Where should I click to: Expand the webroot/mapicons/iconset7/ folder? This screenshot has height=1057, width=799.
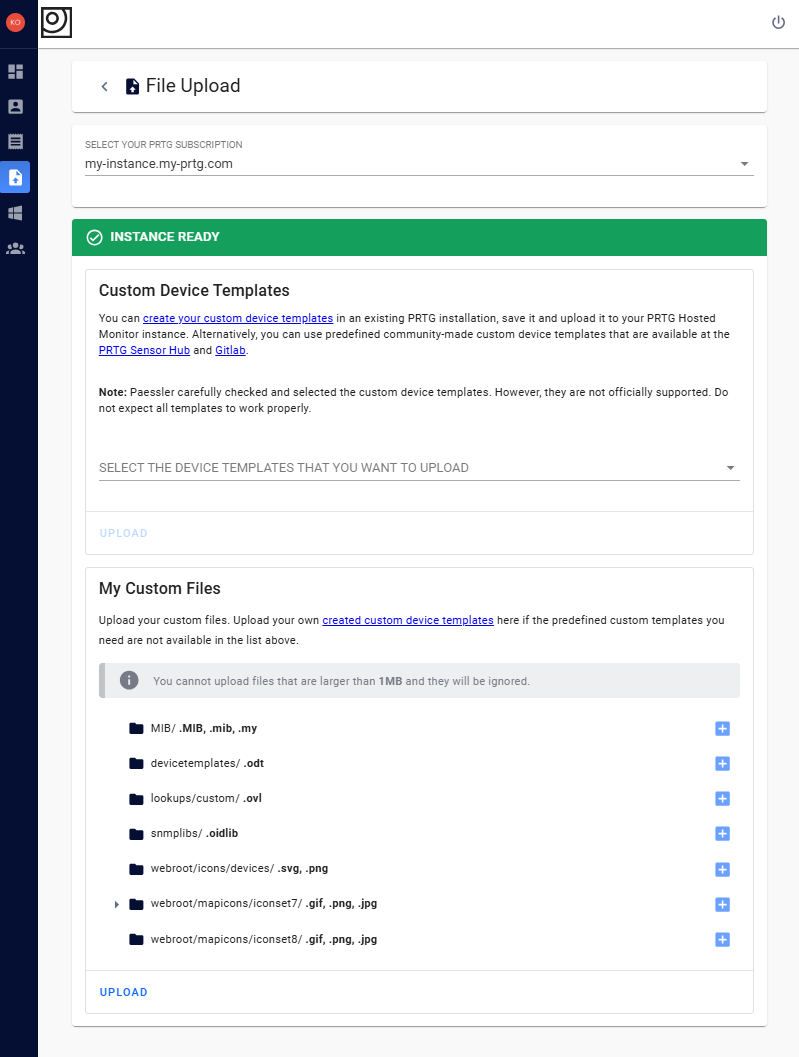coord(117,905)
